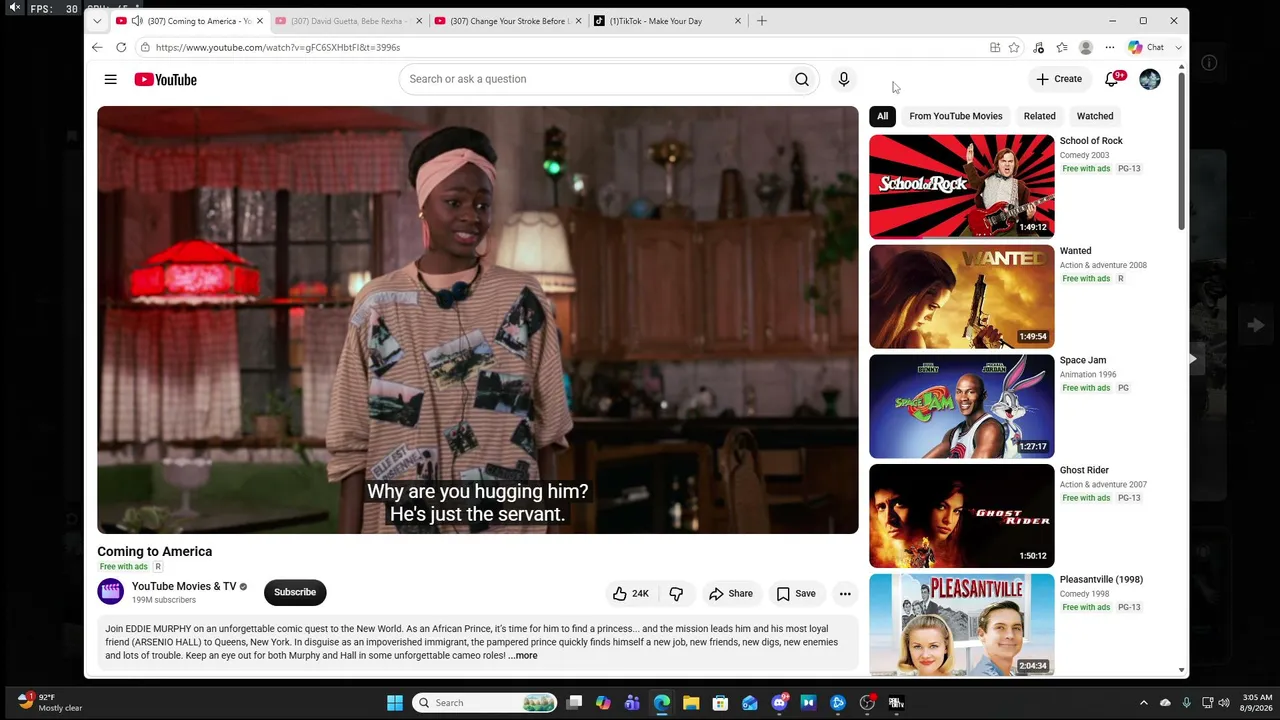Image resolution: width=1280 pixels, height=720 pixels.
Task: Open the tab search dropdown arrow
Action: coord(97,21)
